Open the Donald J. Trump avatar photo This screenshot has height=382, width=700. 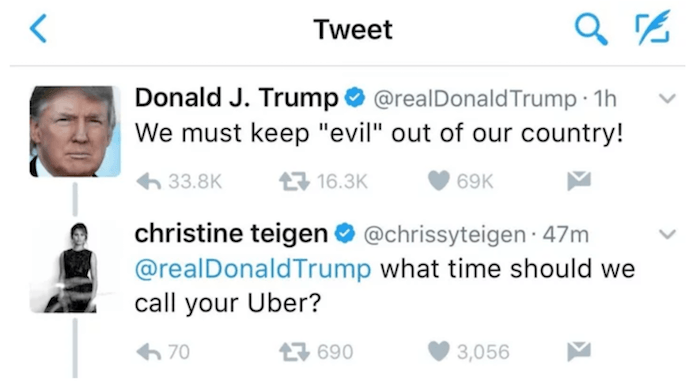[x=75, y=131]
